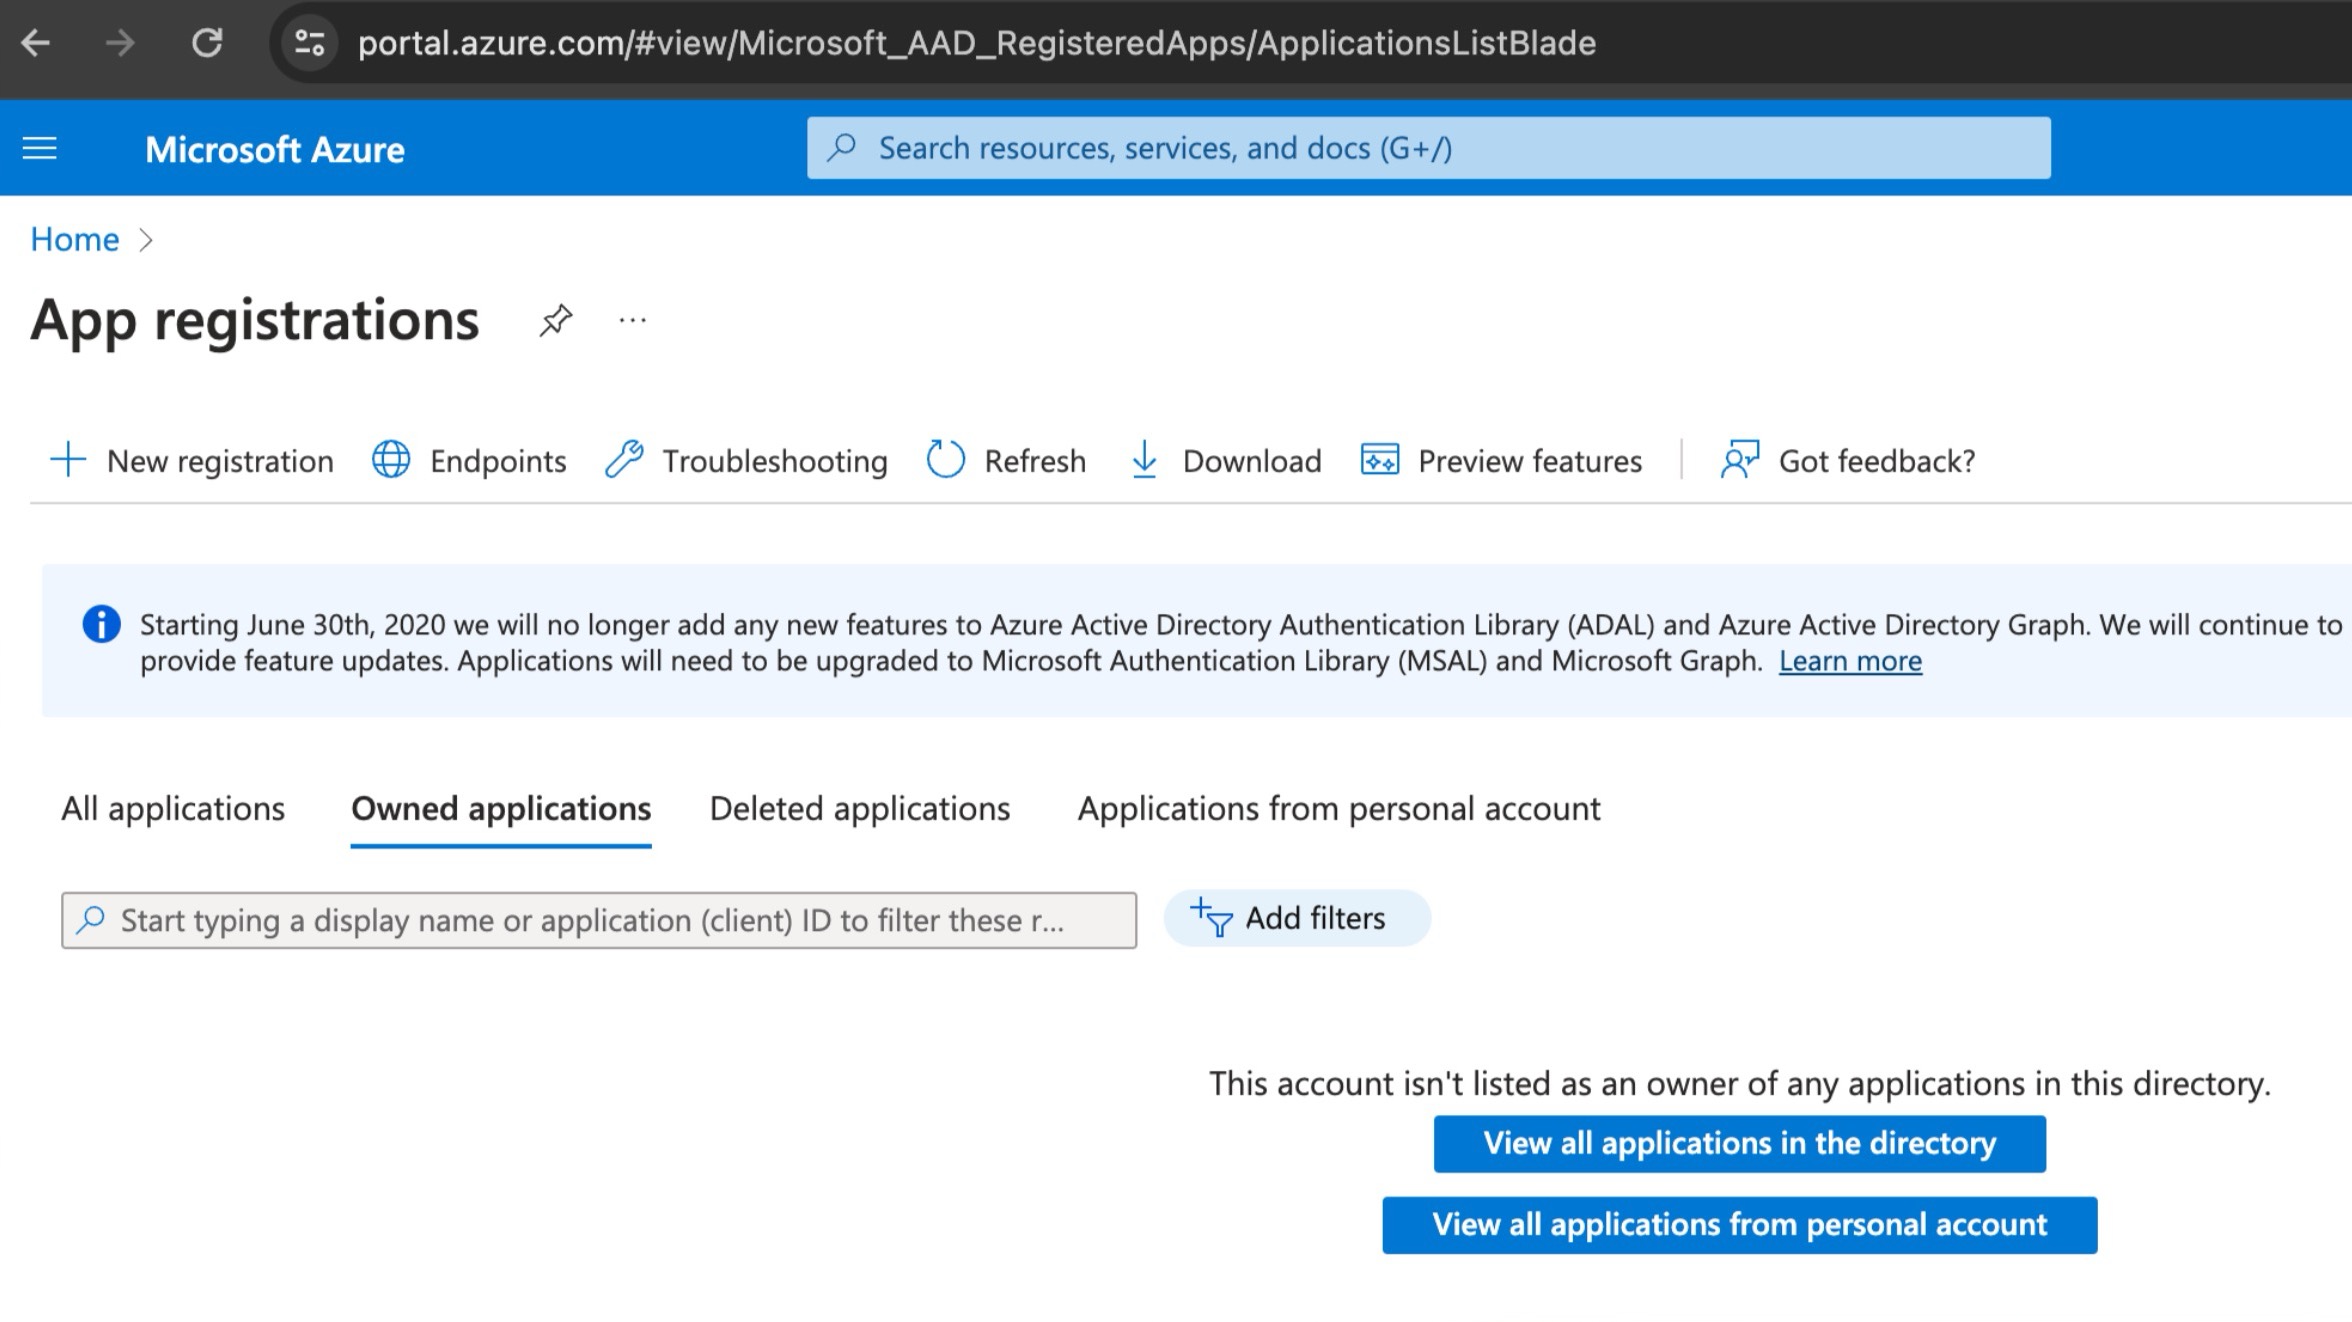Open site information icon in address bar

tap(309, 43)
